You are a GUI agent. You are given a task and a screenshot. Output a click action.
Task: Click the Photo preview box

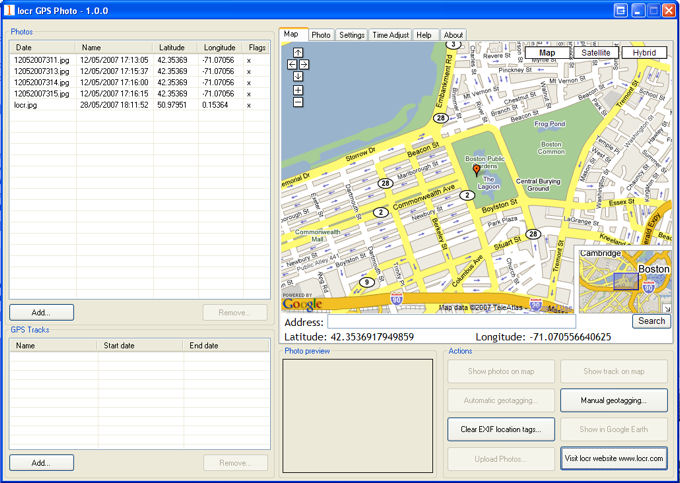358,416
